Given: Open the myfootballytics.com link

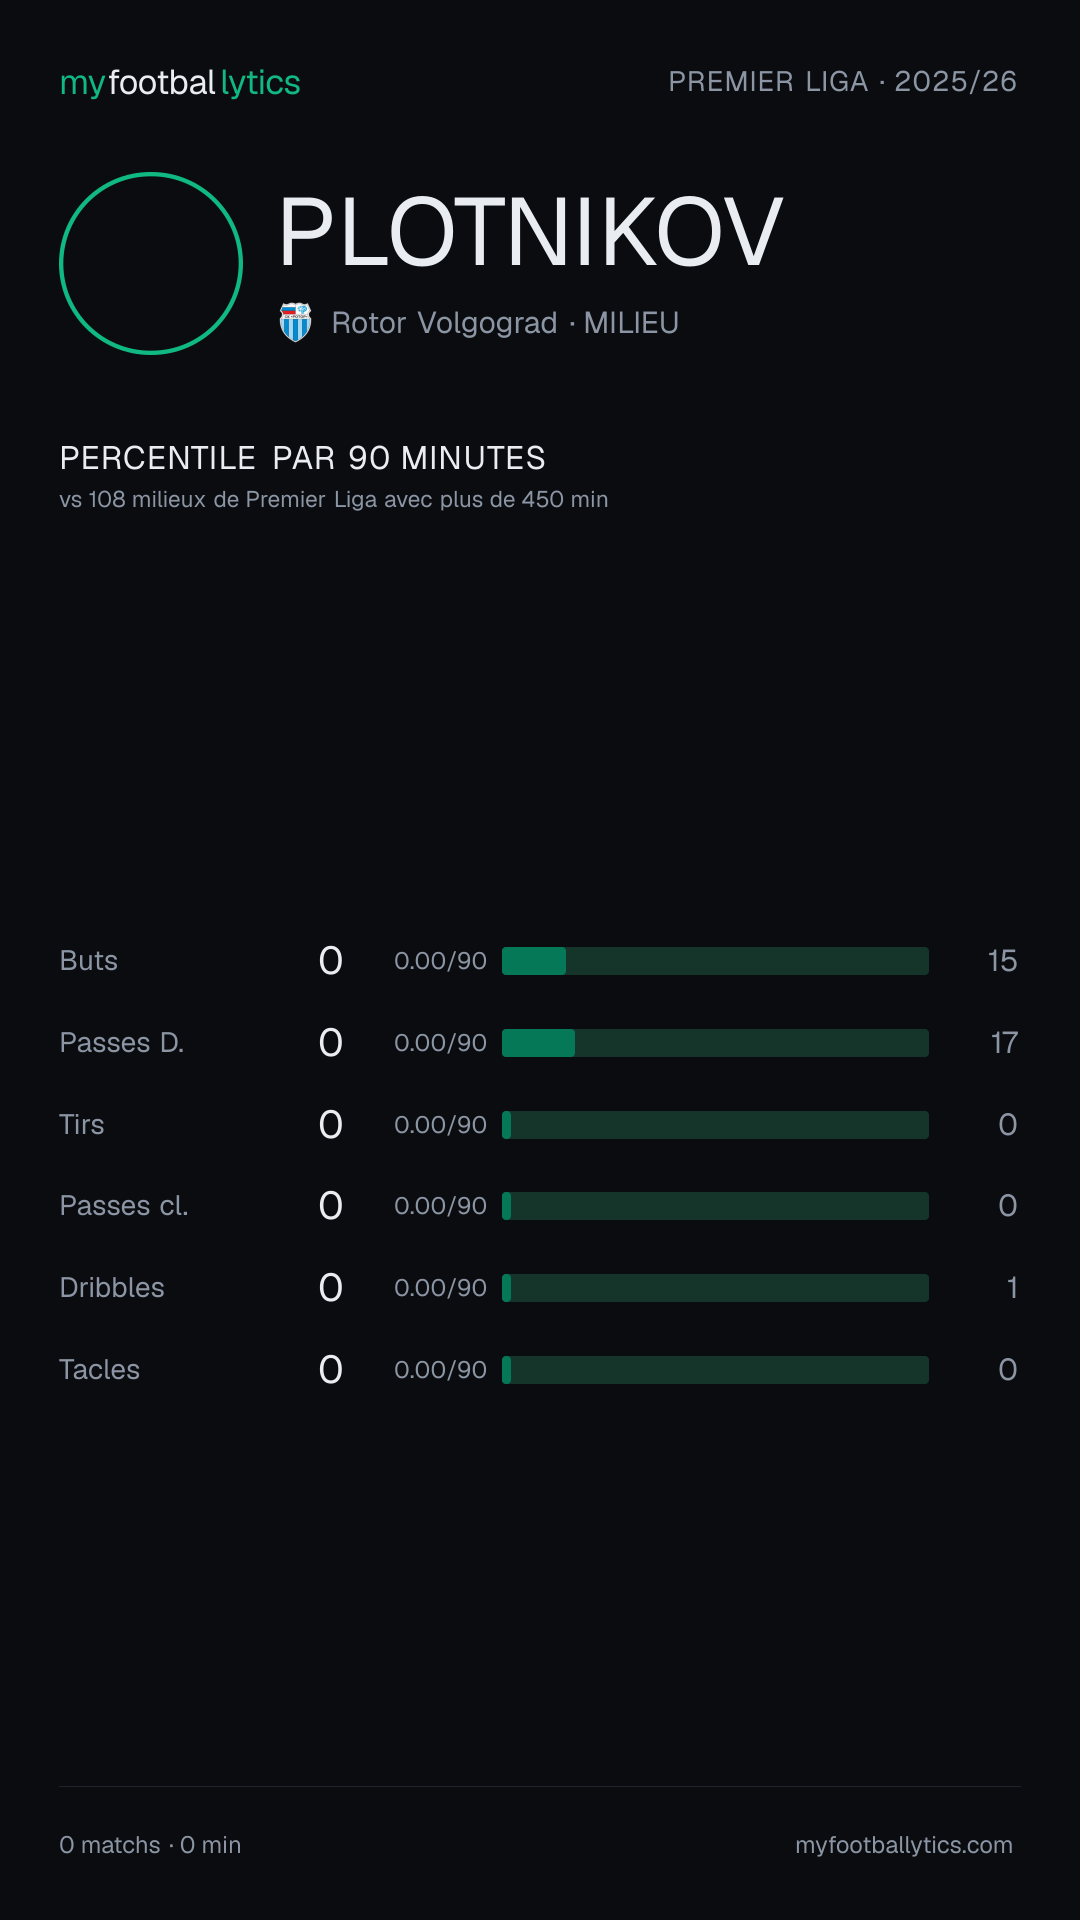Looking at the screenshot, I should click(904, 1845).
